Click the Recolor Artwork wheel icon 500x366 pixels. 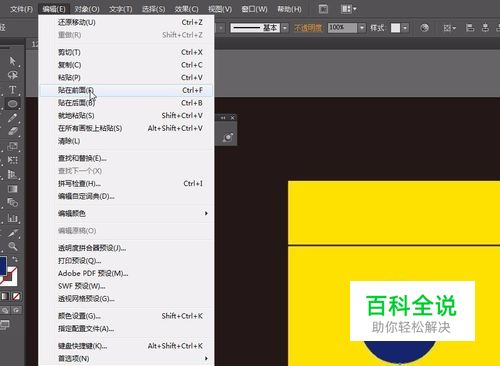tap(424, 28)
